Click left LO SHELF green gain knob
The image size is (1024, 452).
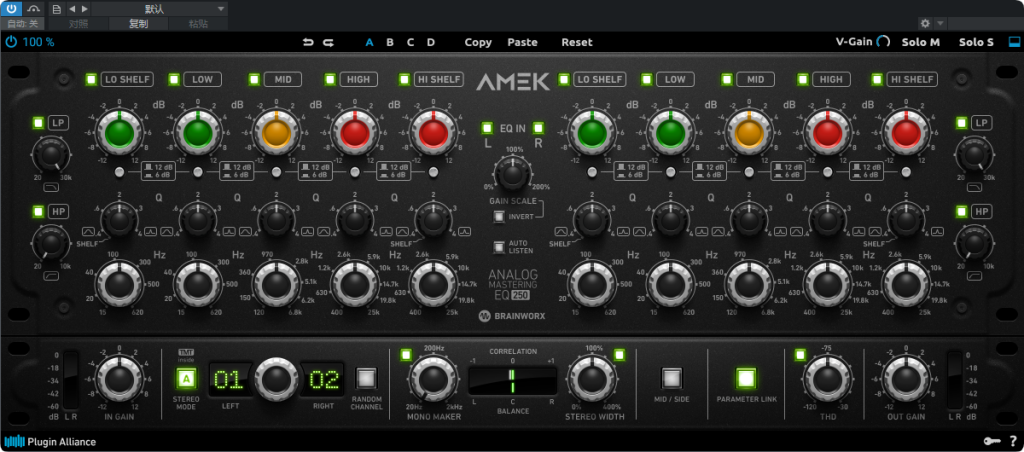(119, 133)
